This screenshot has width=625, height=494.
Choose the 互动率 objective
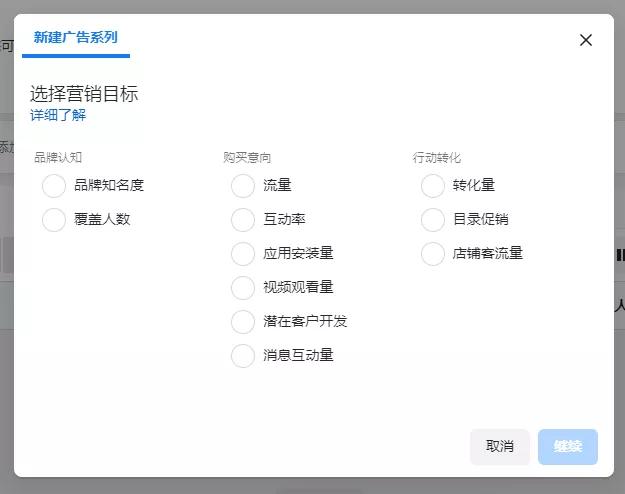tap(243, 220)
